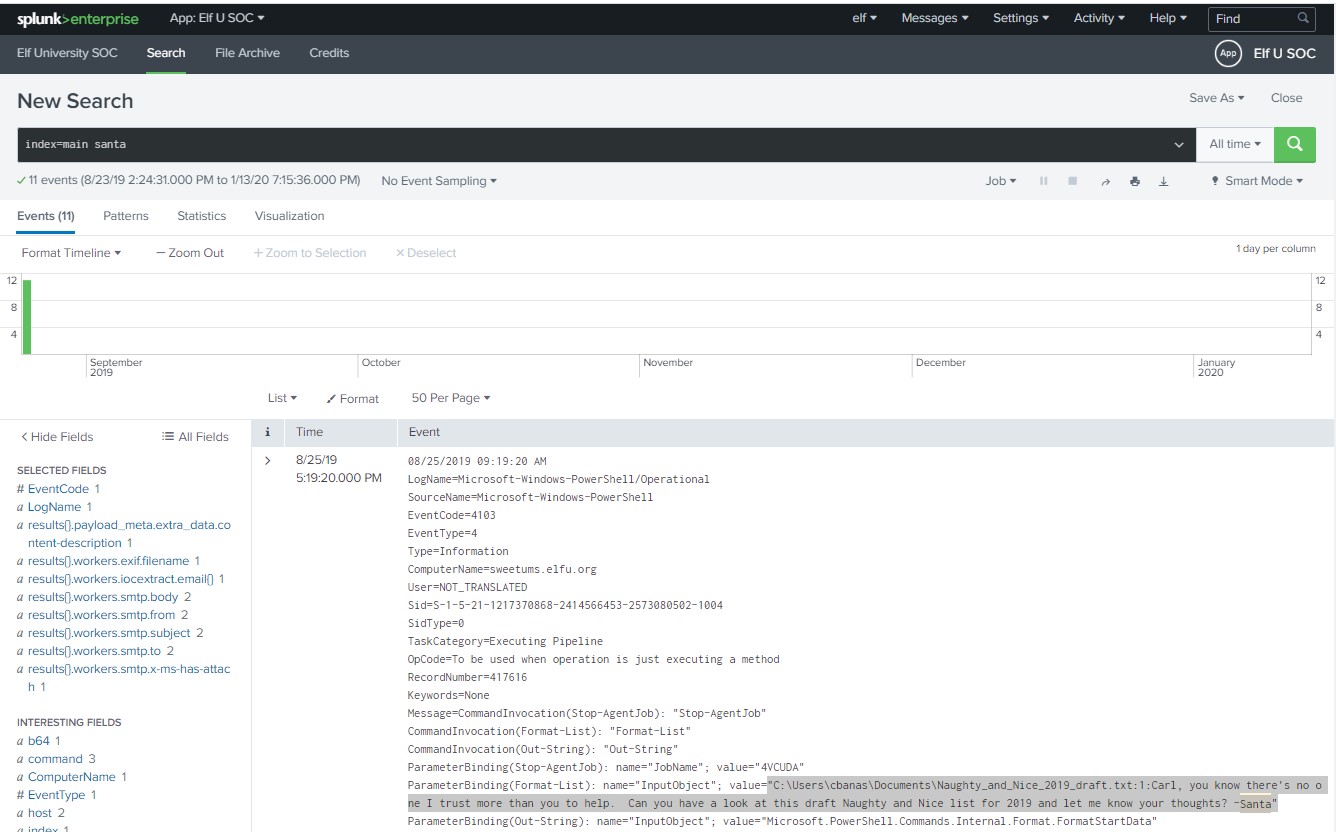Click the share job arrow icon
Viewport: 1336px width, 832px height.
(1105, 181)
